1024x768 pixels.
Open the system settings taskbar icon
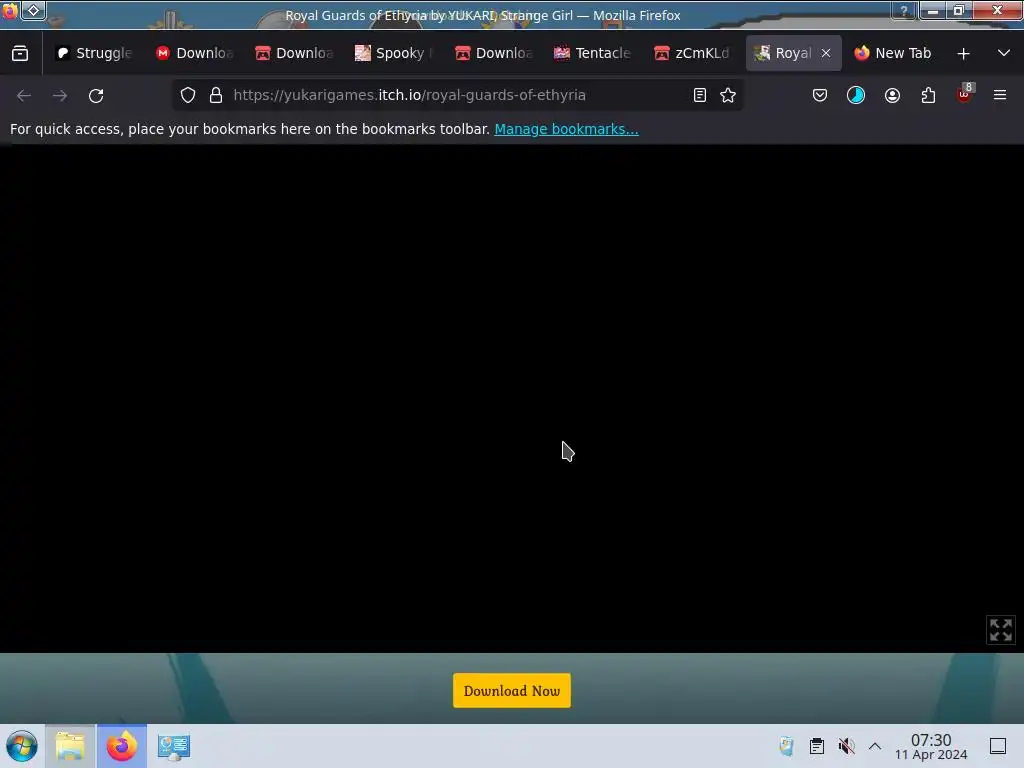(x=174, y=746)
